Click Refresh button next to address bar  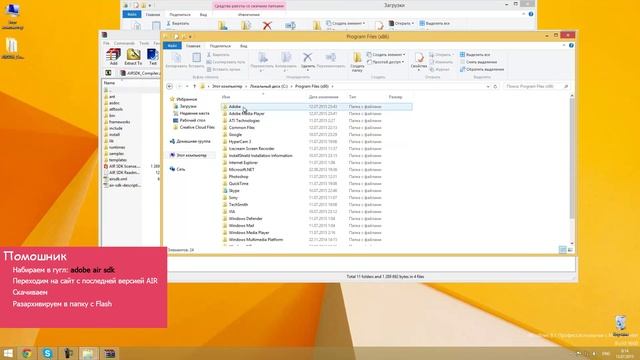pos(495,87)
